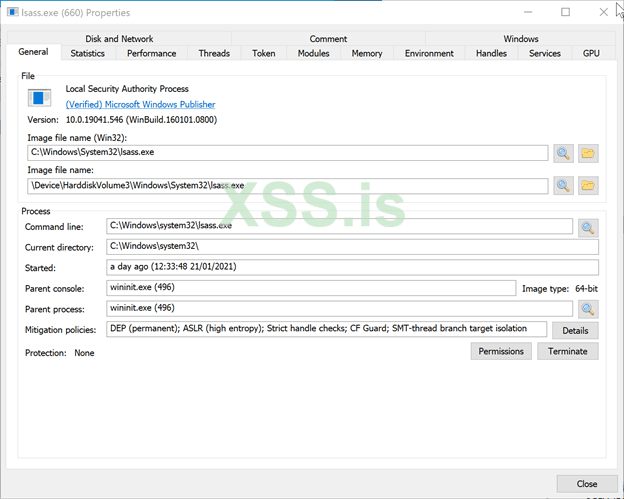The width and height of the screenshot is (624, 499).
Task: Open the Environment tab
Action: pyautogui.click(x=429, y=53)
